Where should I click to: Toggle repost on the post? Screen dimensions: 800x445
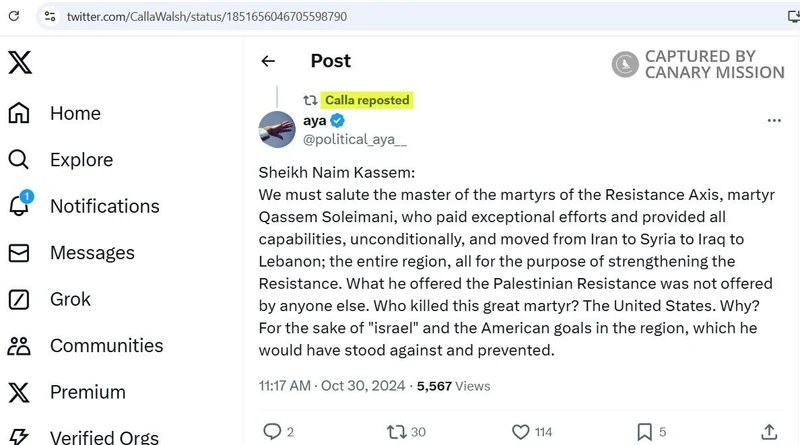[397, 432]
